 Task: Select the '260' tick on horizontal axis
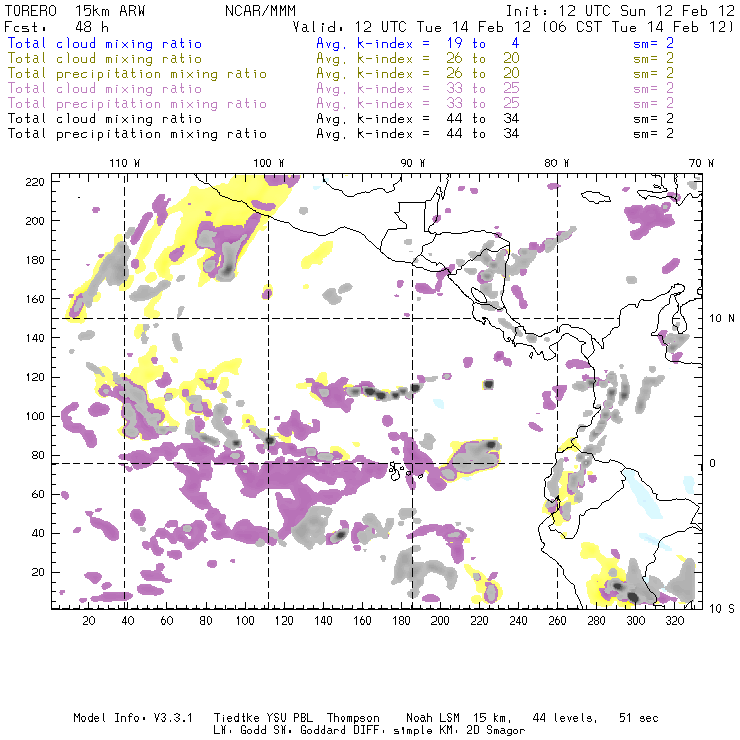pos(557,621)
